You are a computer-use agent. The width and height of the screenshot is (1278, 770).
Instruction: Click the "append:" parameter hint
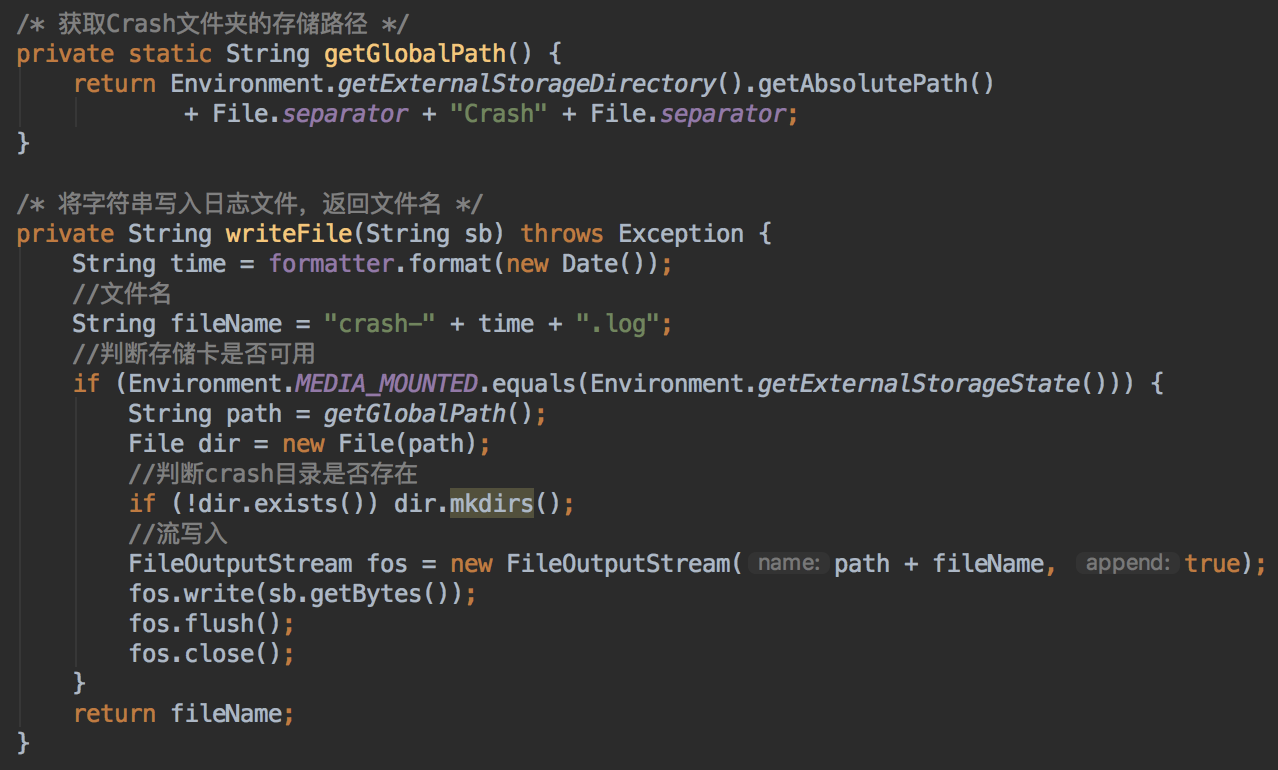(x=1127, y=563)
